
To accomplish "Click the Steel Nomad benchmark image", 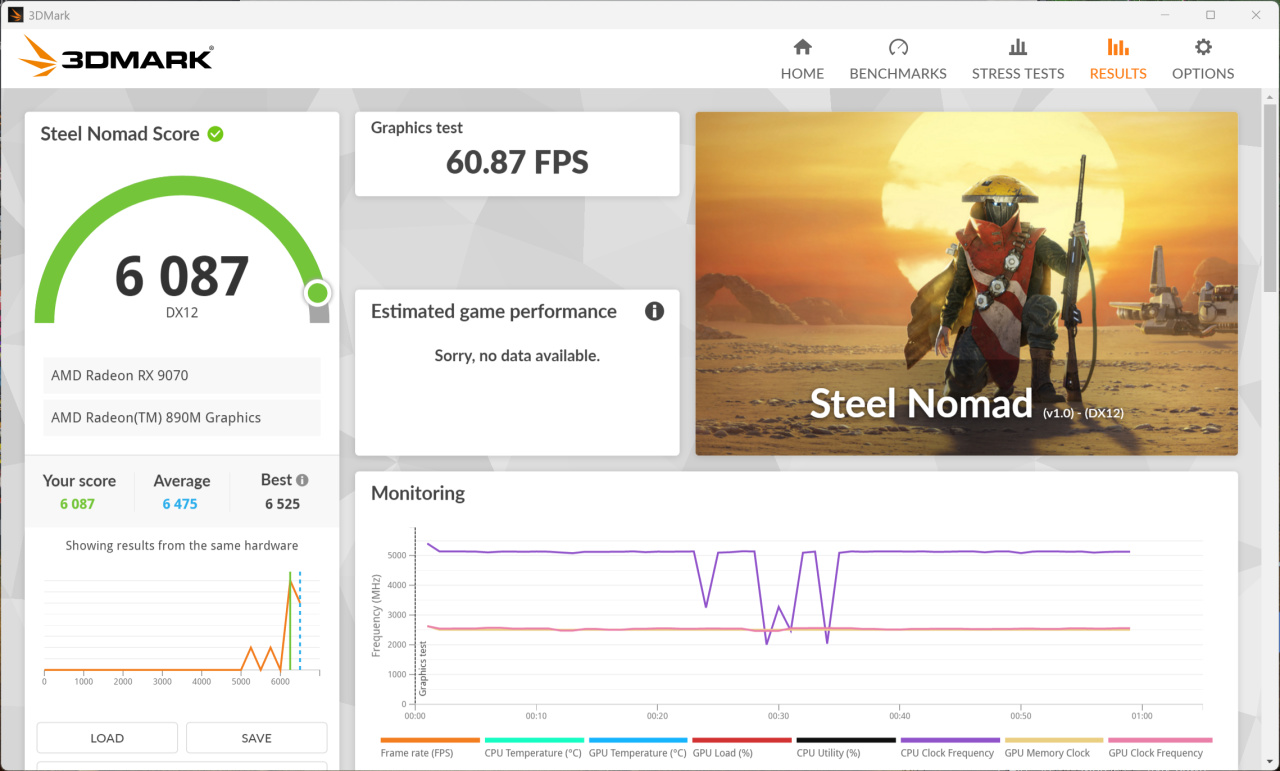I will (966, 283).
